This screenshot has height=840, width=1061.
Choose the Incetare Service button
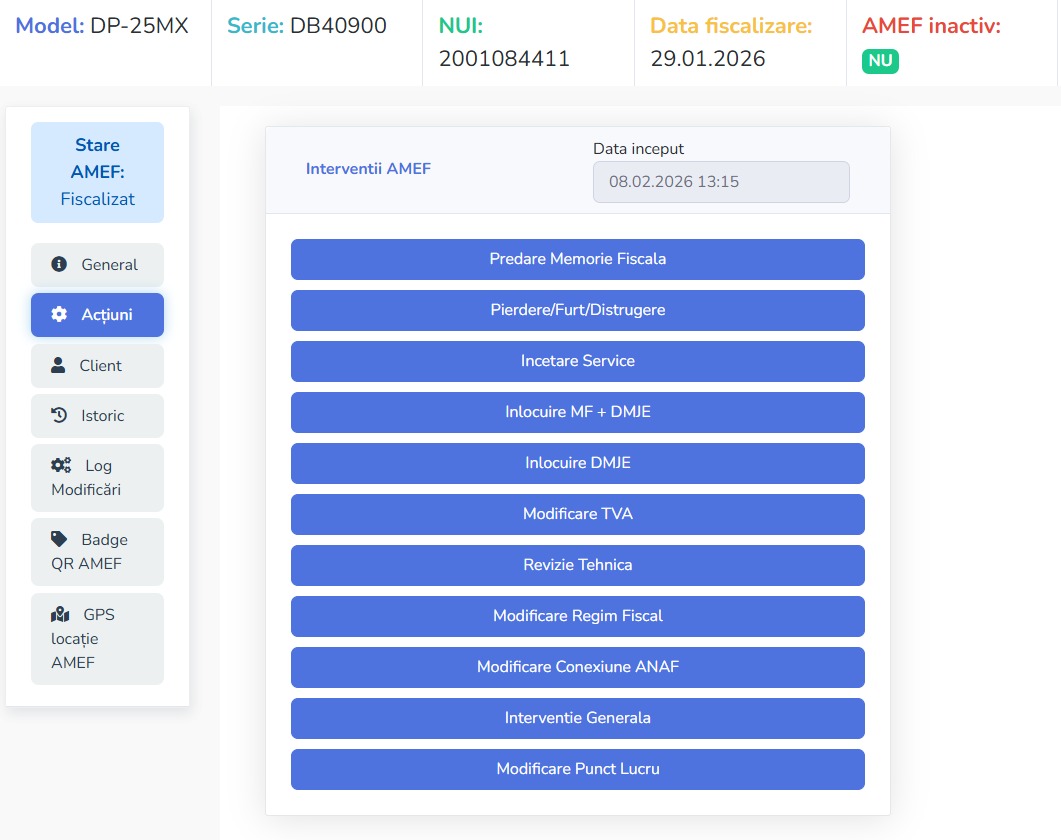577,361
